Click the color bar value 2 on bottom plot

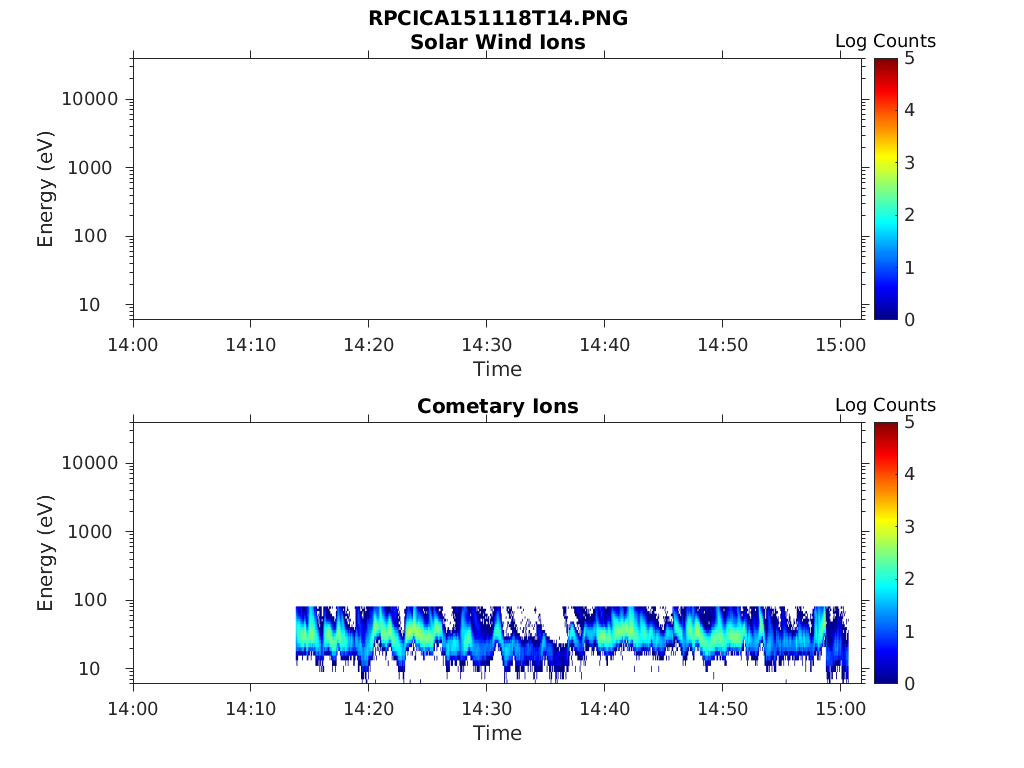click(909, 579)
